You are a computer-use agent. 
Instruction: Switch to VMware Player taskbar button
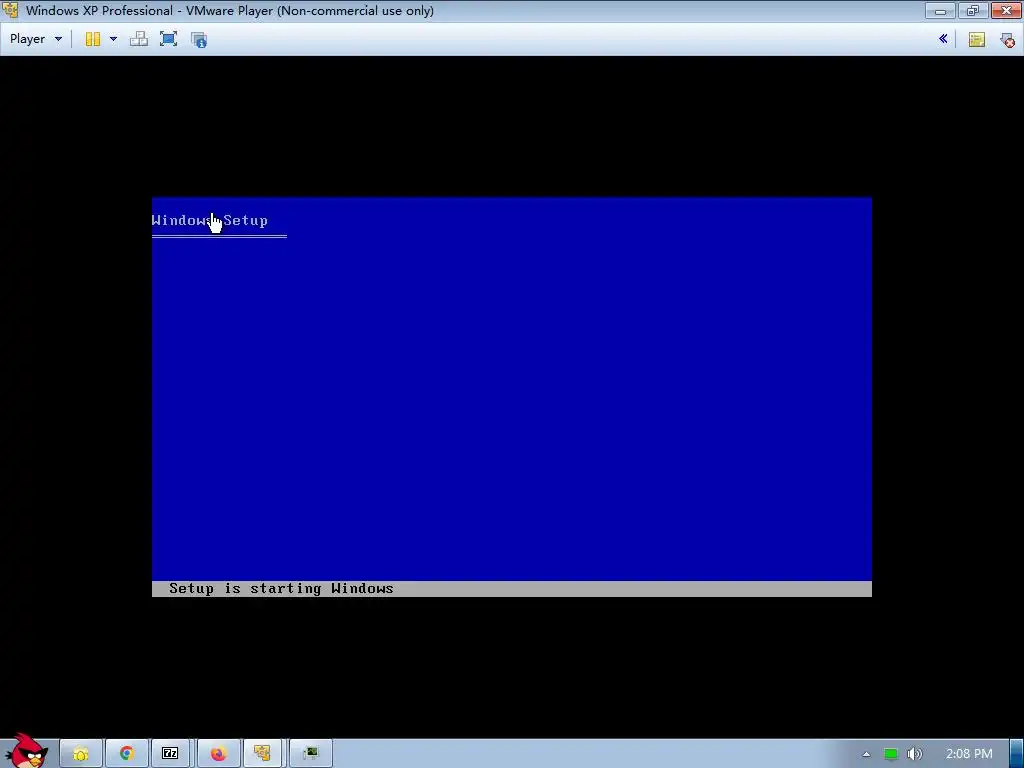point(263,754)
